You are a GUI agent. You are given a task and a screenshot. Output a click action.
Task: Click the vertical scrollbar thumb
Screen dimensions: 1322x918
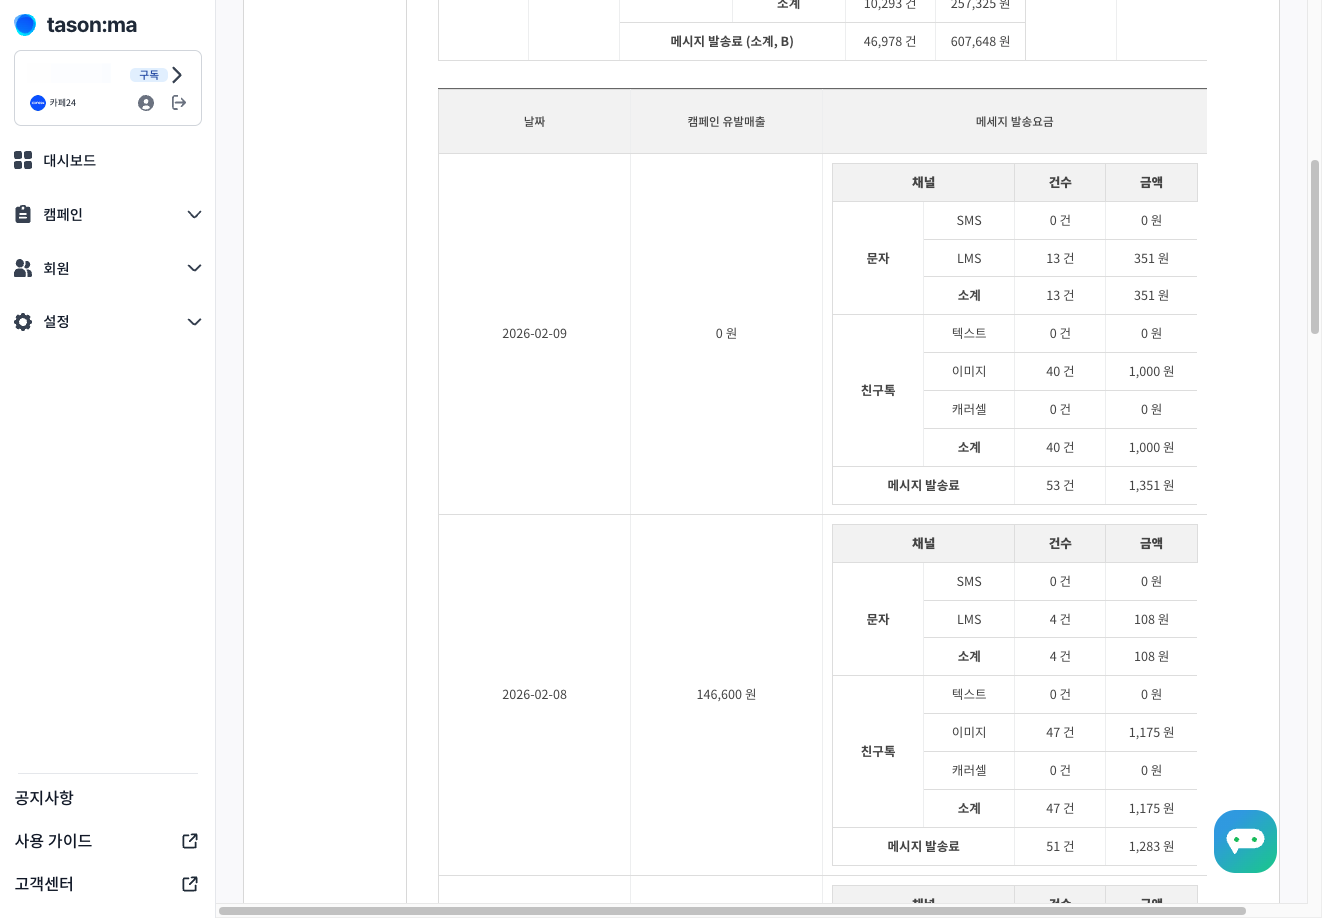1315,247
